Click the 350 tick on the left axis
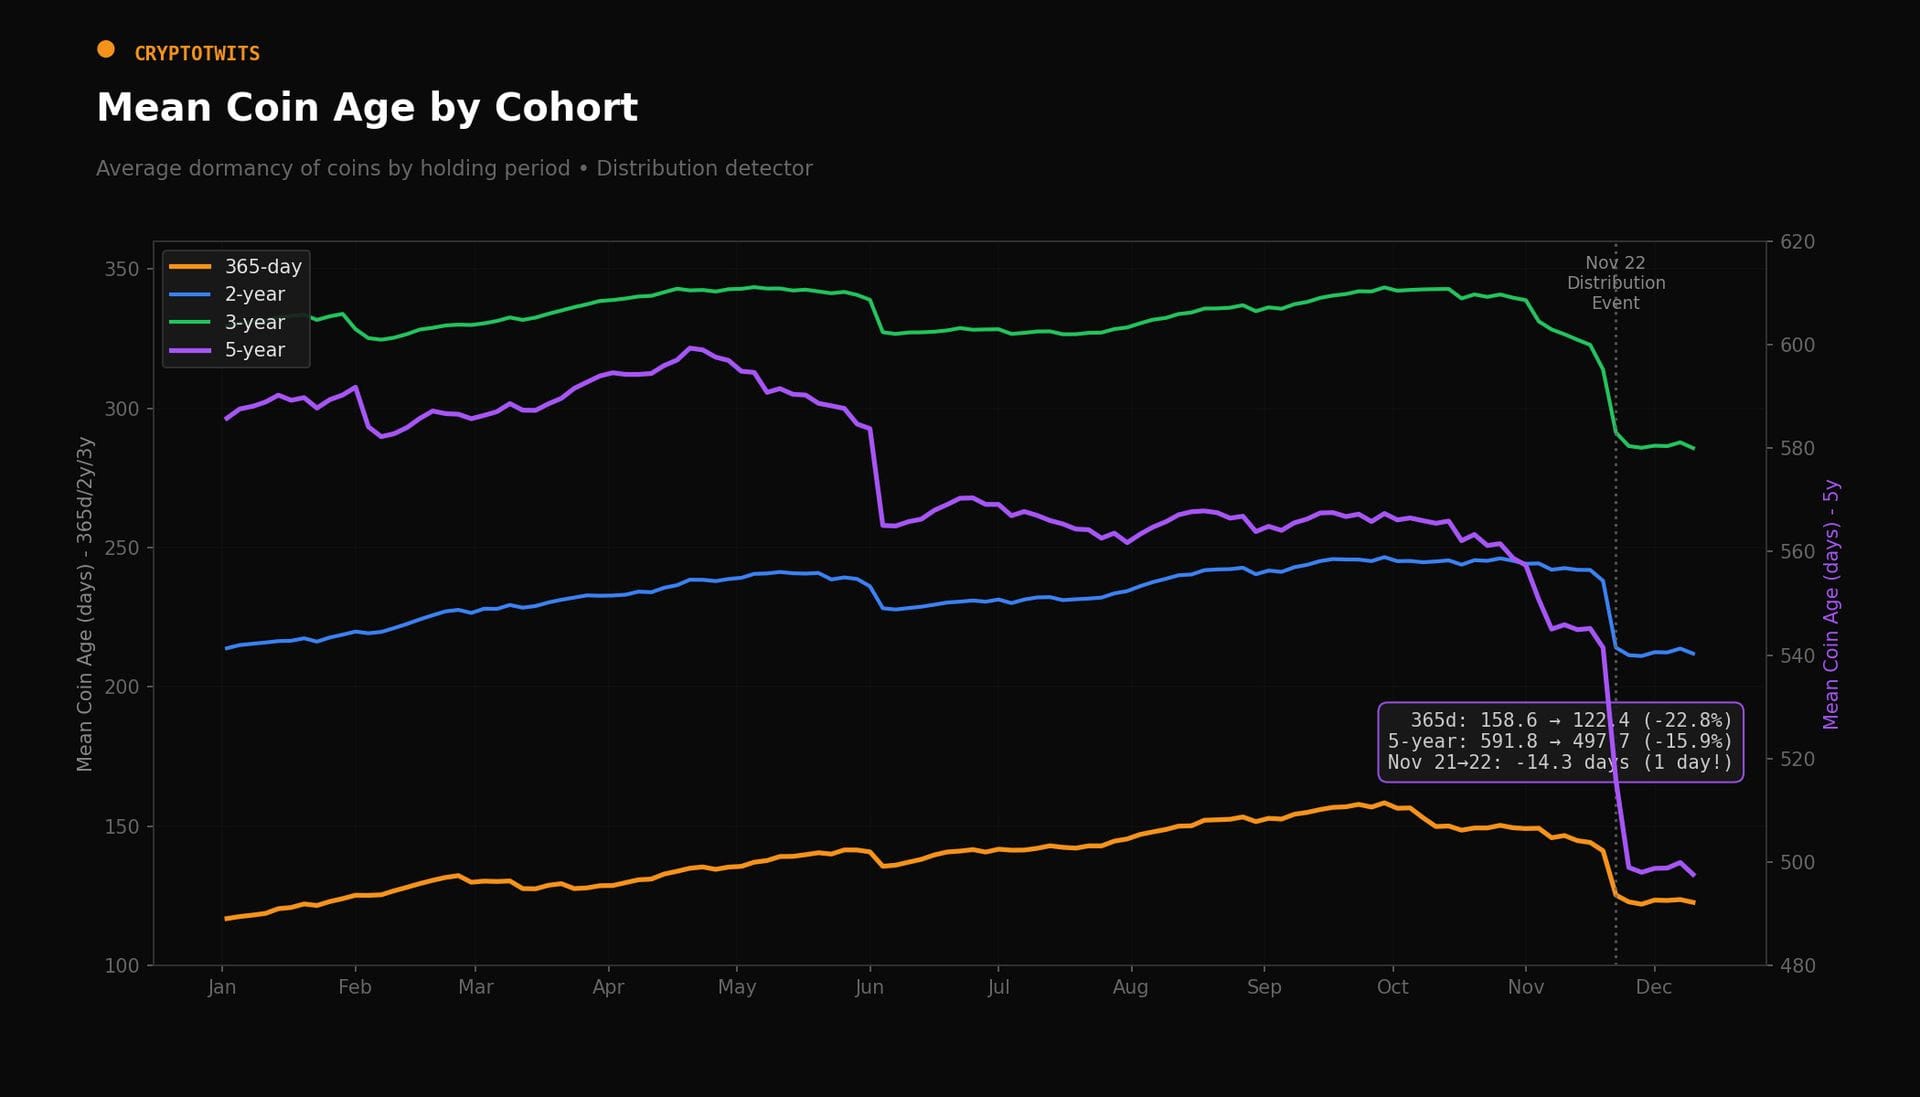Screen dimensions: 1920x1097 tap(122, 269)
